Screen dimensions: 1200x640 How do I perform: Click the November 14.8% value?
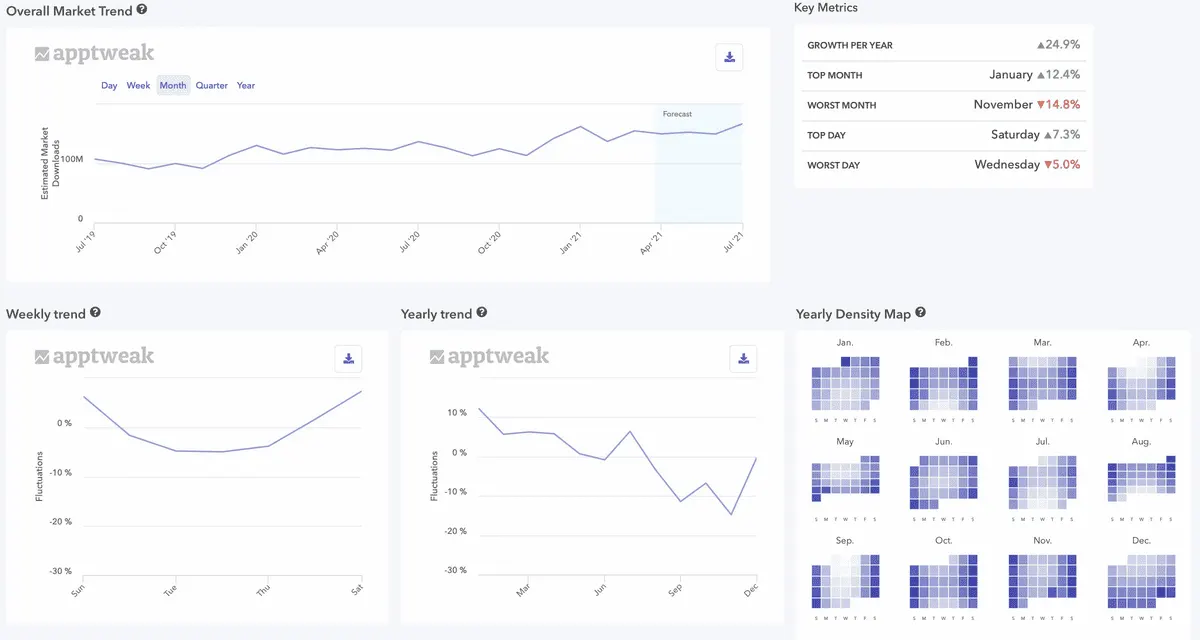pos(1027,105)
